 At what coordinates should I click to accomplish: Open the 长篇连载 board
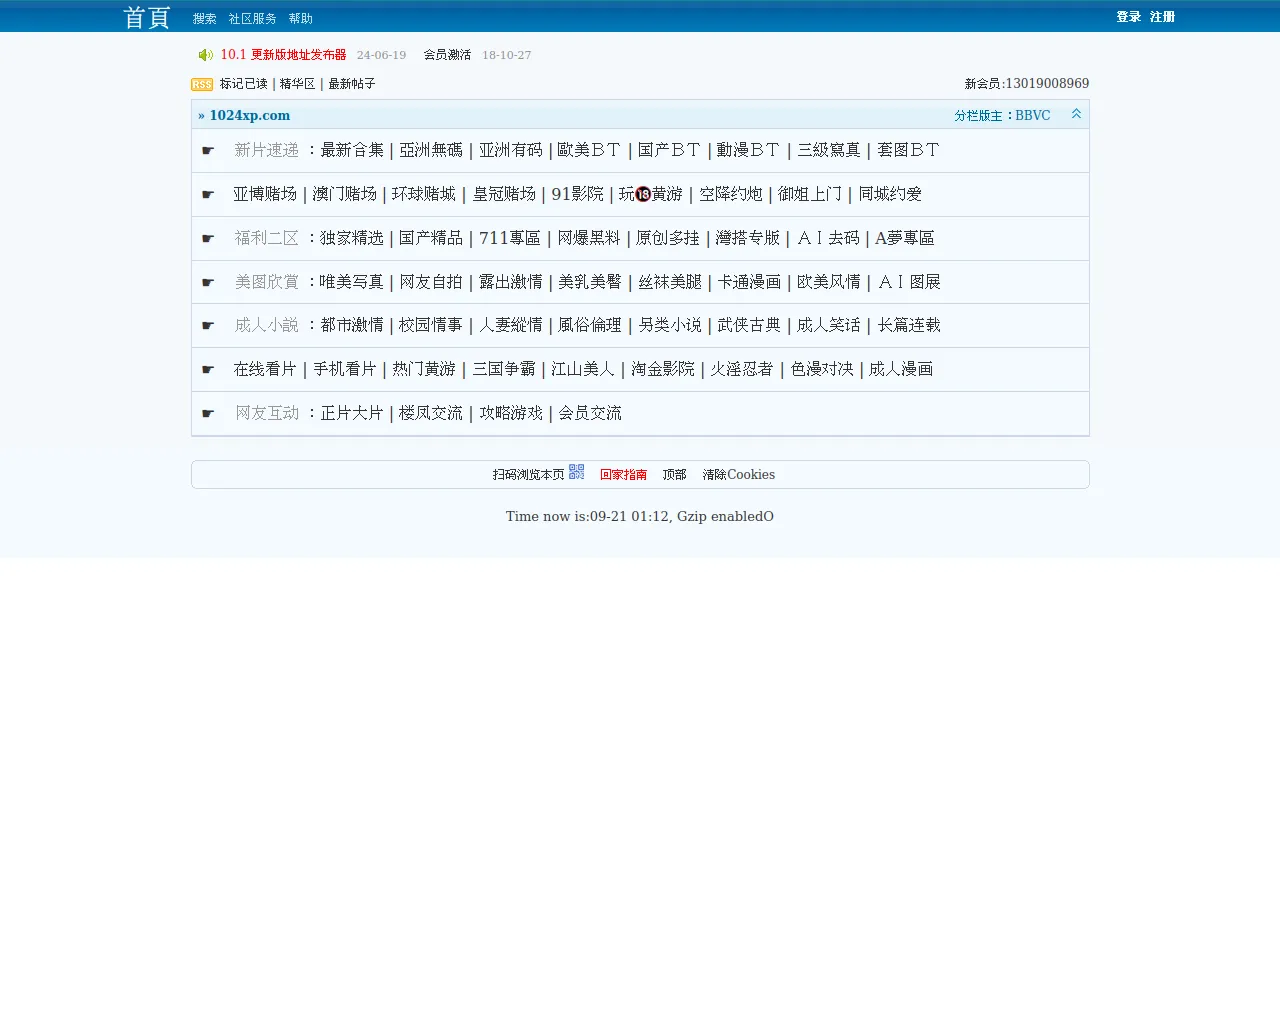pyautogui.click(x=909, y=325)
